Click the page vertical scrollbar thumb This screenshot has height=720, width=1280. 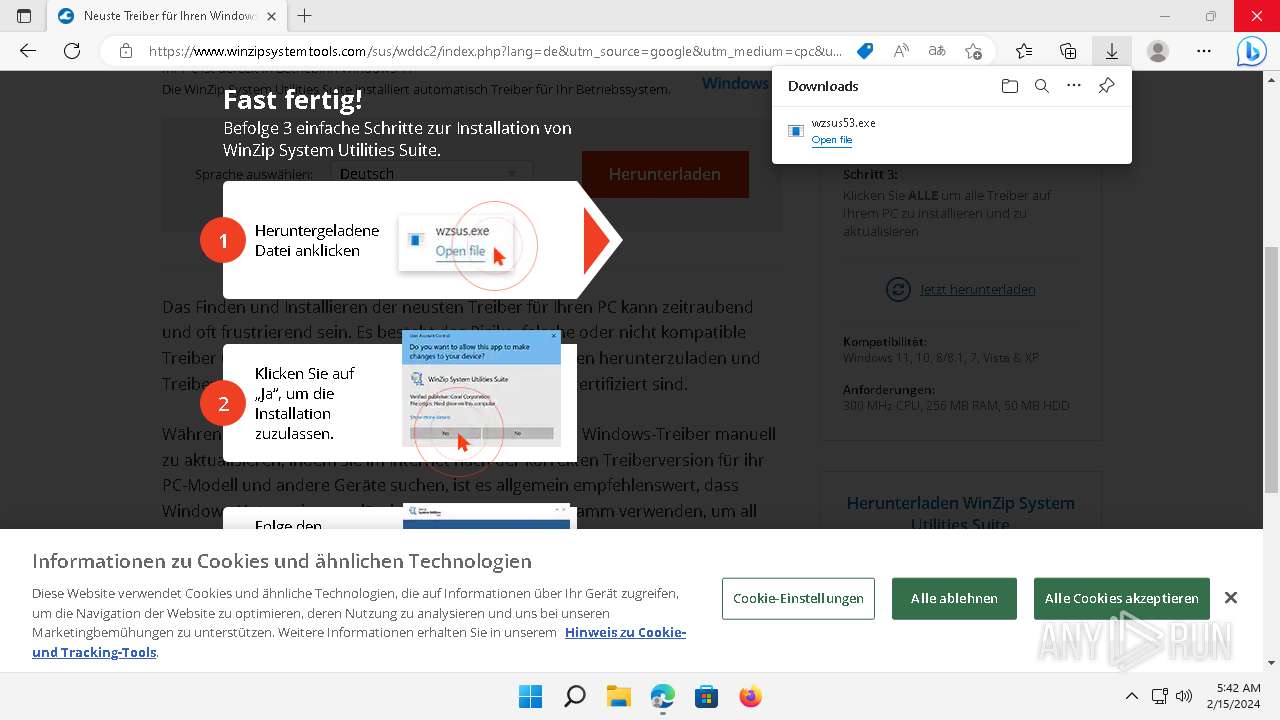[1271, 370]
